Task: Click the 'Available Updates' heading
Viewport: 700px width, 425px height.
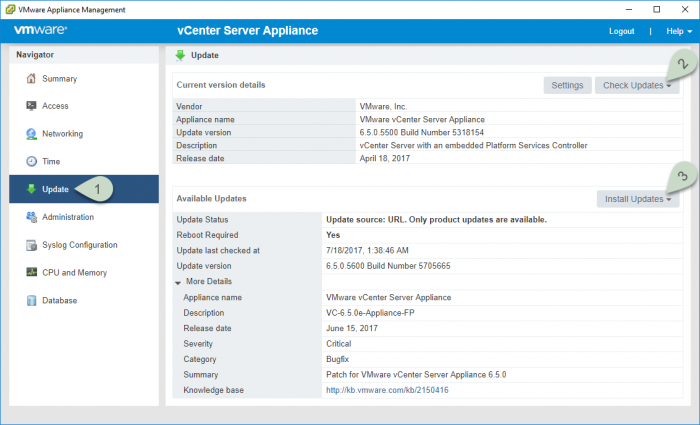Action: point(211,199)
